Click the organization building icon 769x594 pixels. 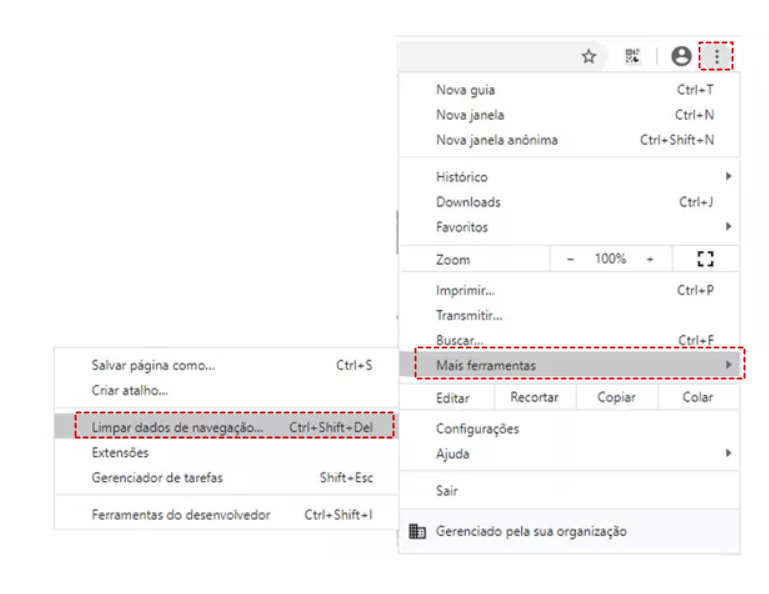(418, 531)
